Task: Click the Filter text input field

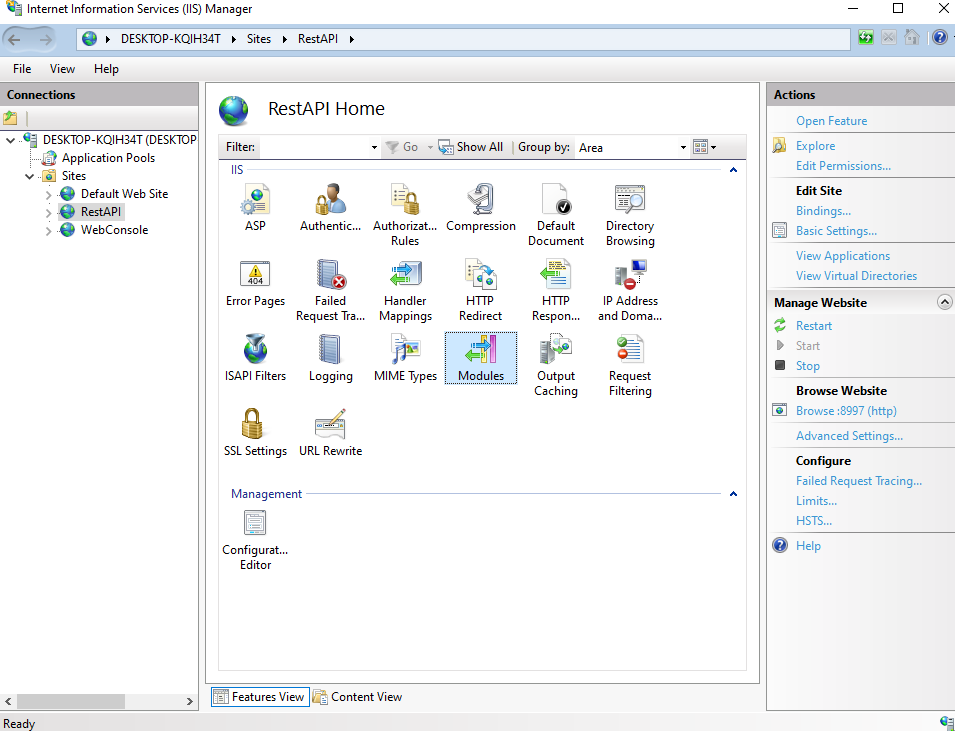Action: coord(313,147)
